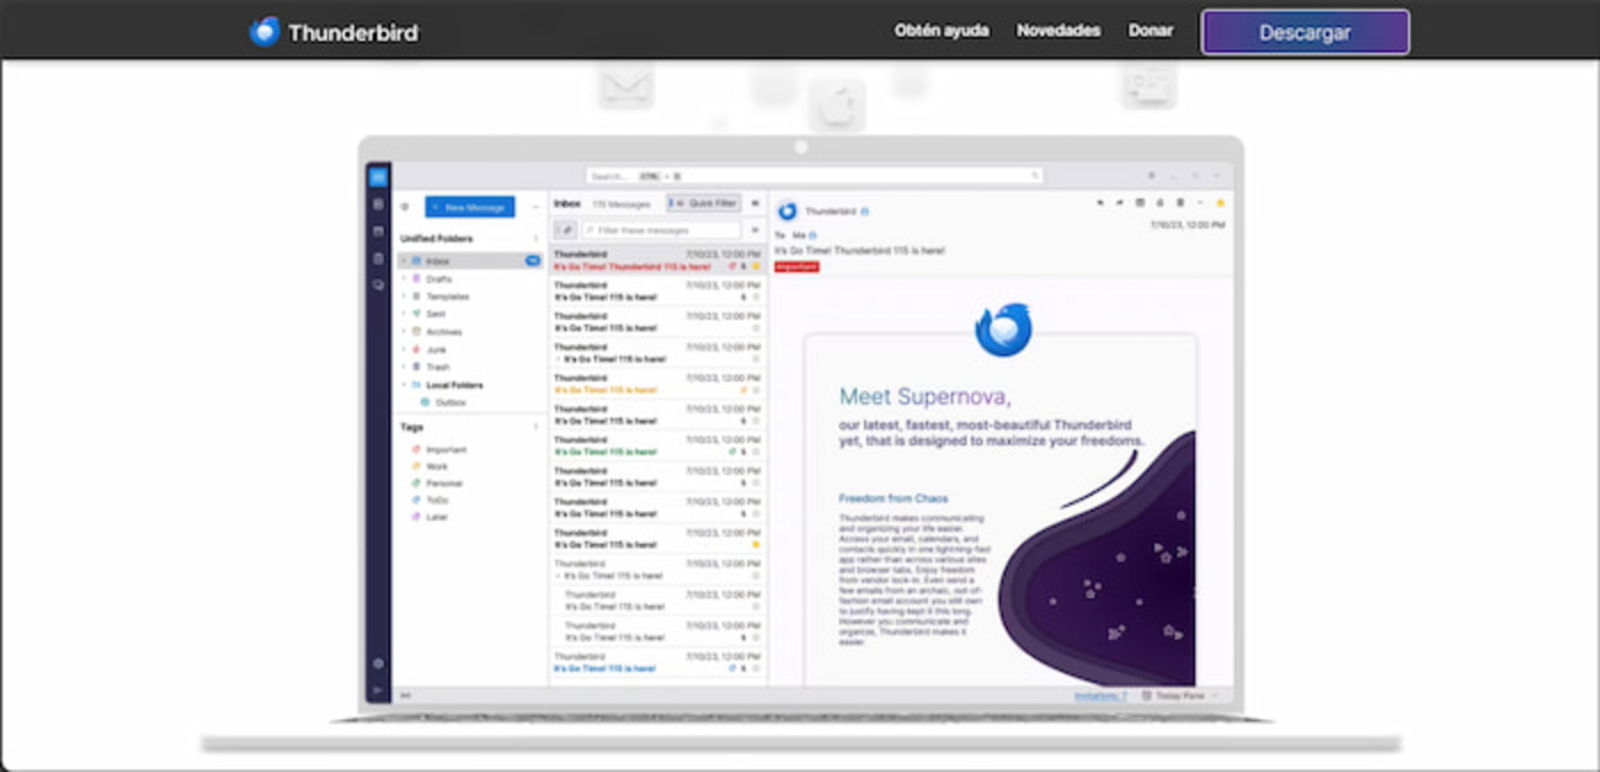Image resolution: width=1600 pixels, height=772 pixels.
Task: Select the Archives folder
Action: tap(470, 332)
